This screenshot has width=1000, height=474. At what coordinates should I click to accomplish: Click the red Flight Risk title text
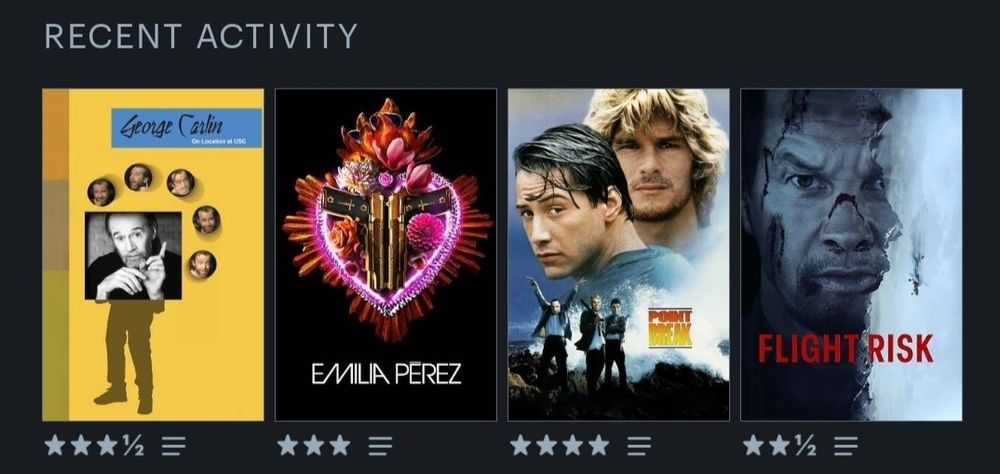[846, 348]
